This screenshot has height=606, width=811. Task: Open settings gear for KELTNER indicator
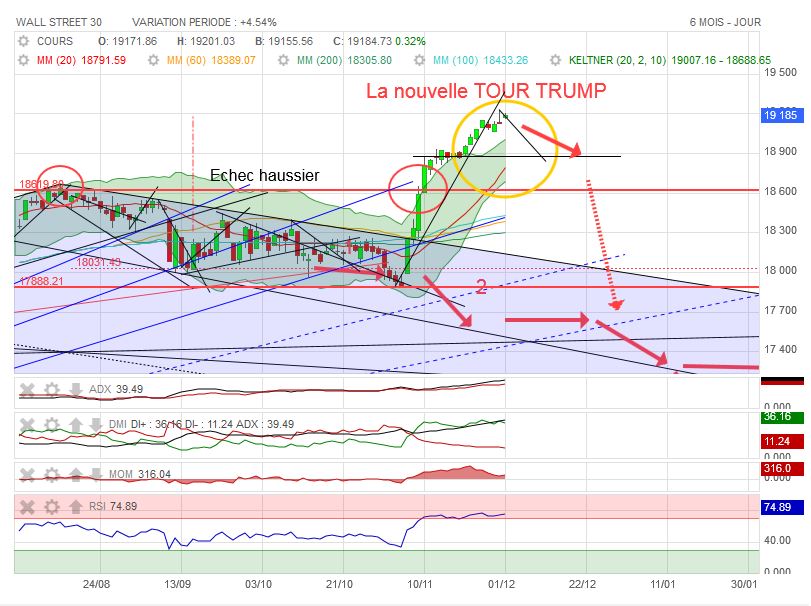click(555, 60)
